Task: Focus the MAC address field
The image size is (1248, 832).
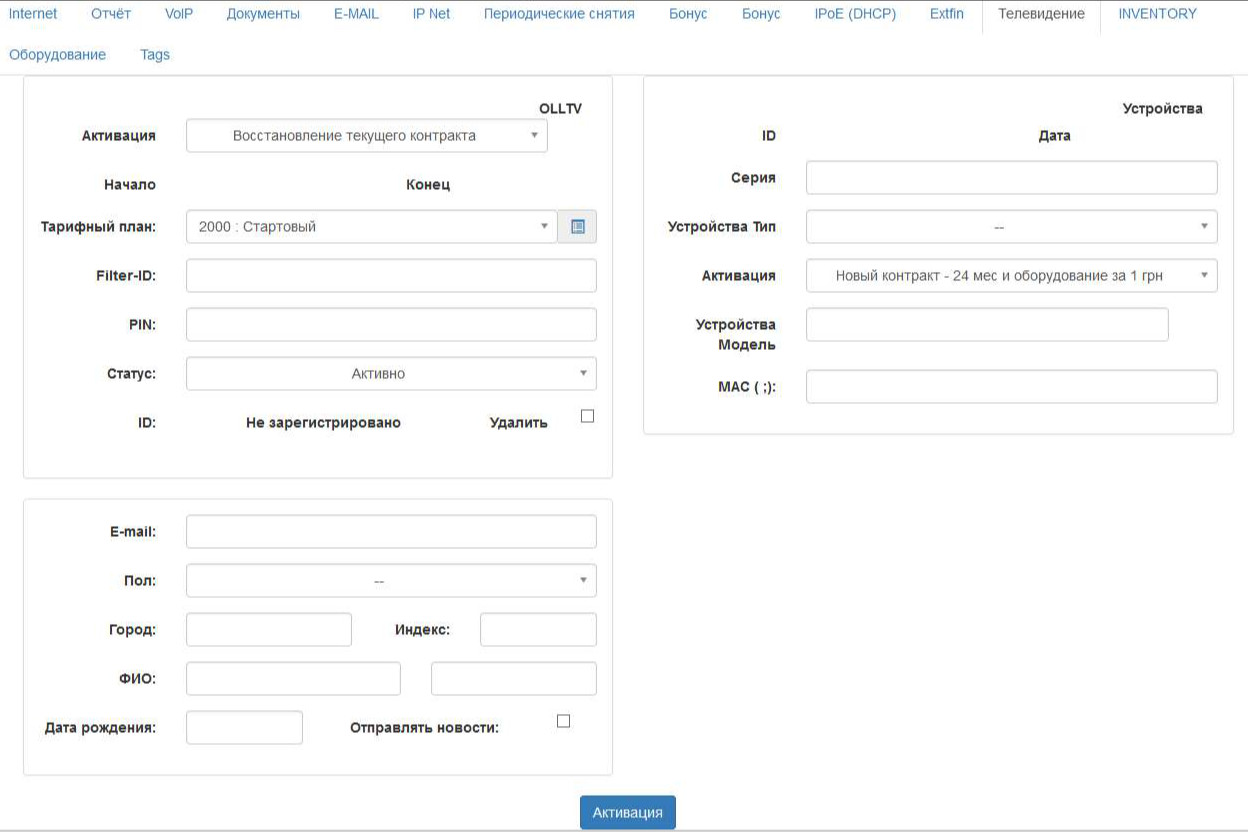Action: coord(1012,387)
